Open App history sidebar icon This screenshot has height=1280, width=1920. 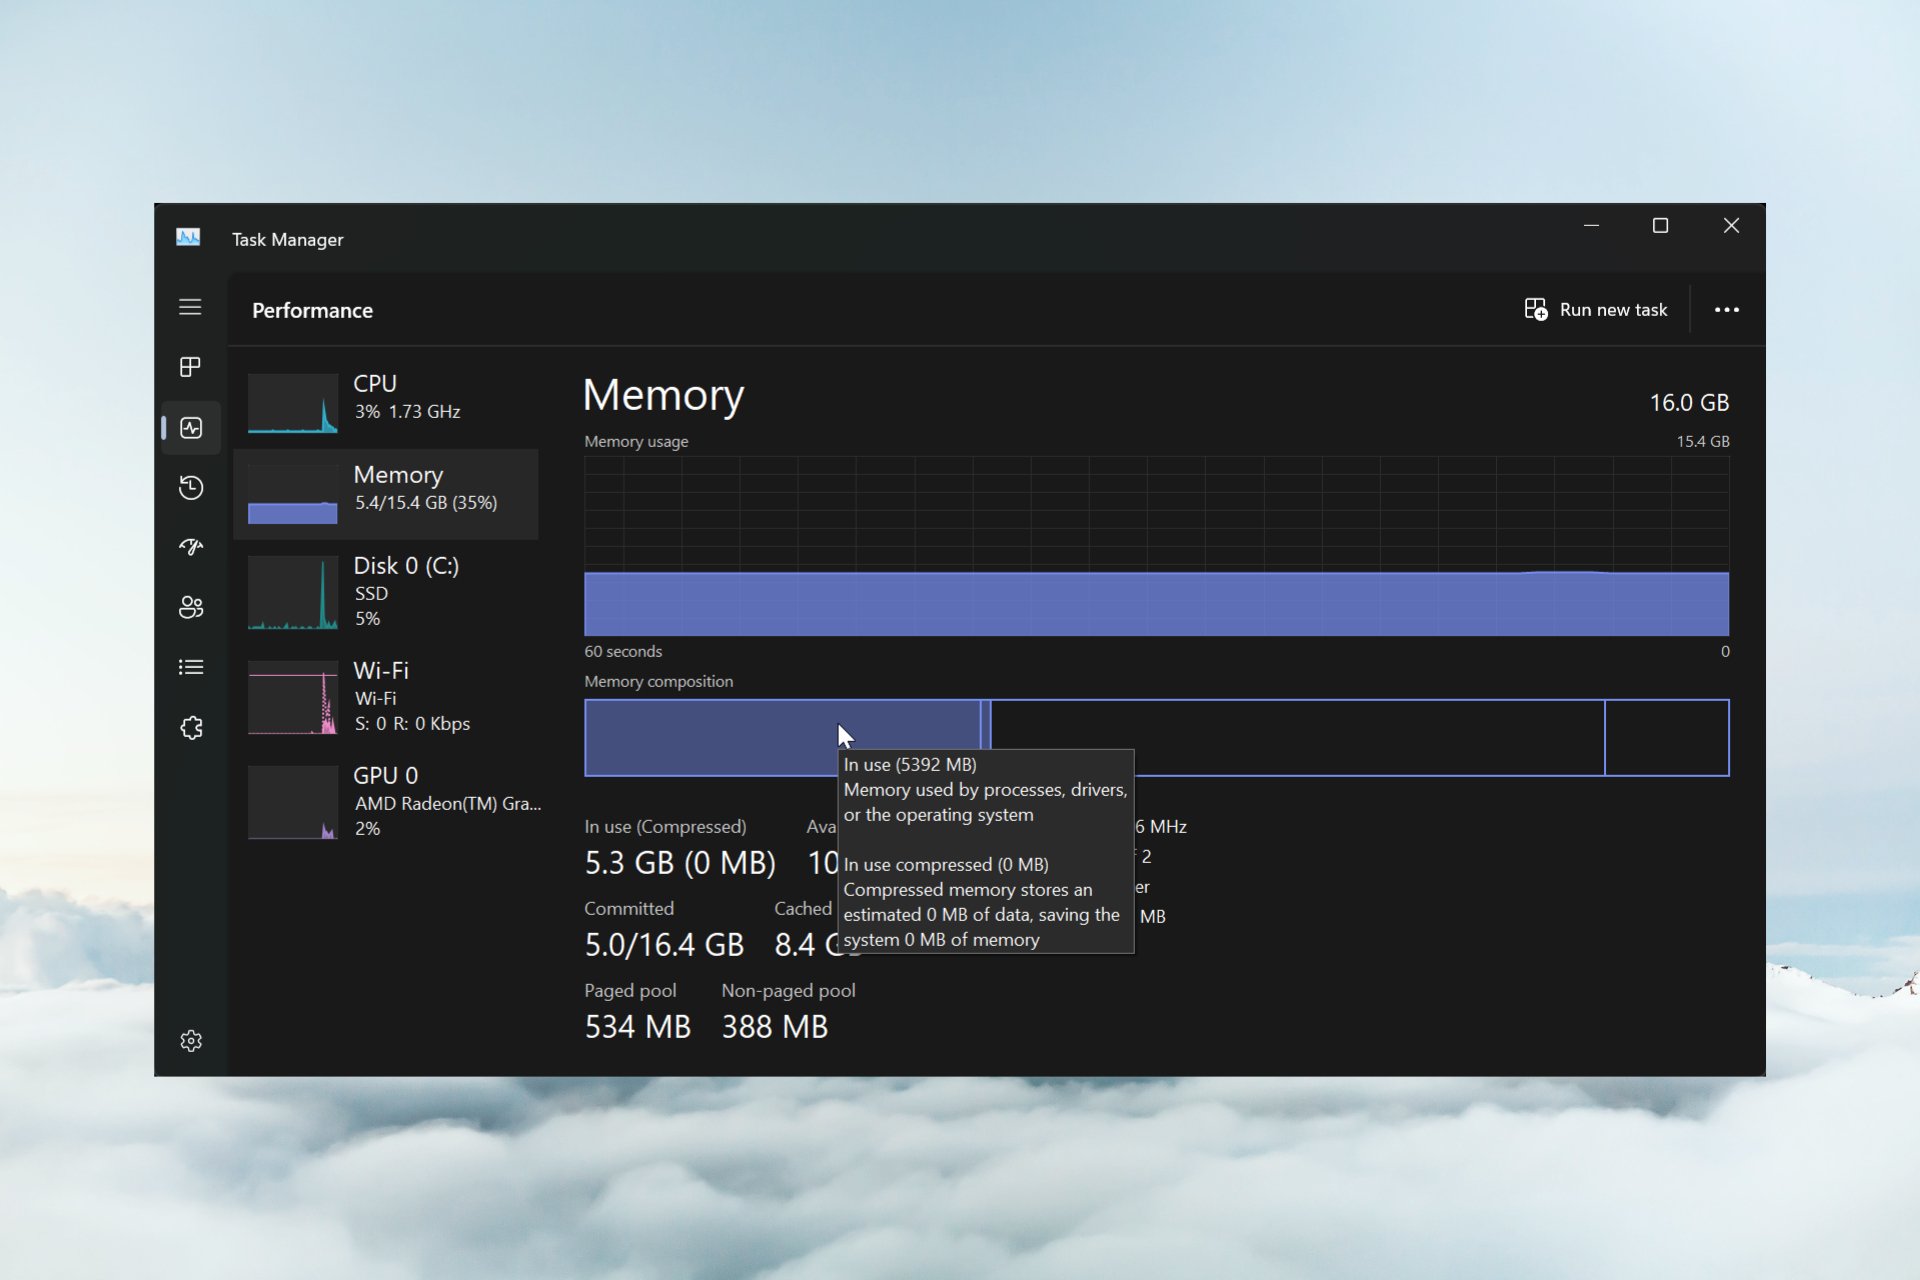coord(191,488)
